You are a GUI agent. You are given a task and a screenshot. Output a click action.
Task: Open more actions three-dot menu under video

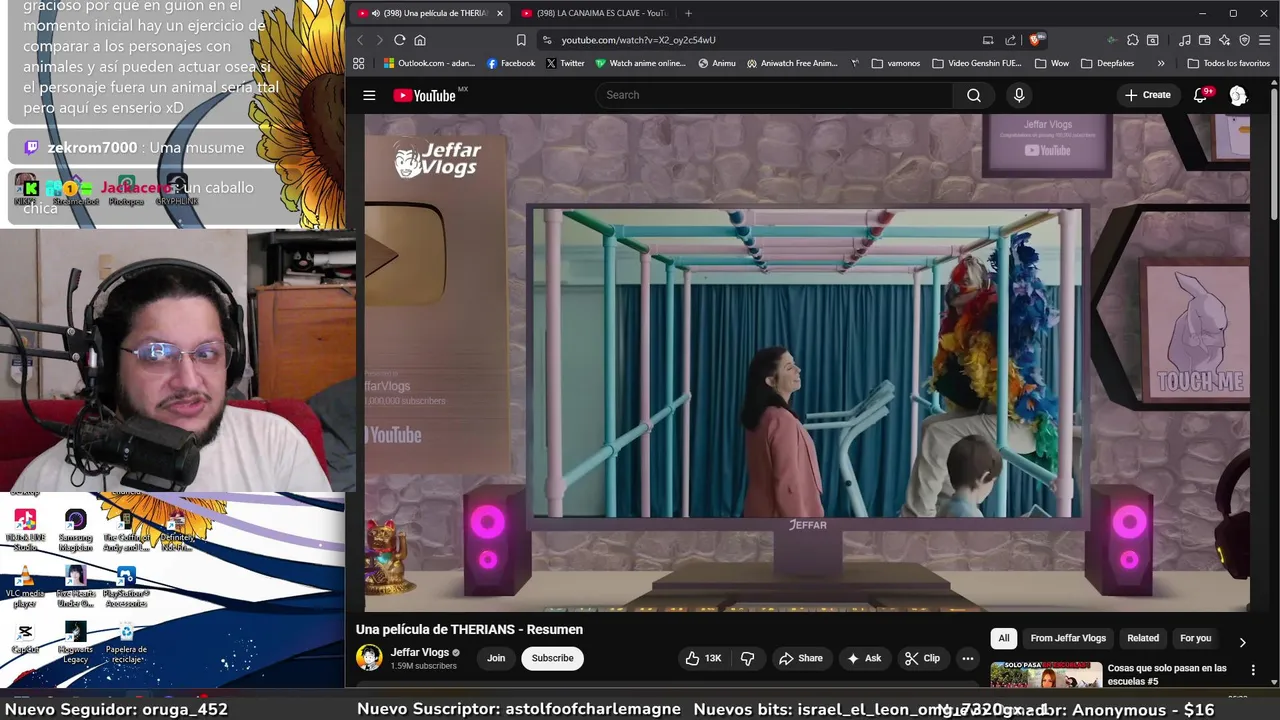(x=967, y=658)
